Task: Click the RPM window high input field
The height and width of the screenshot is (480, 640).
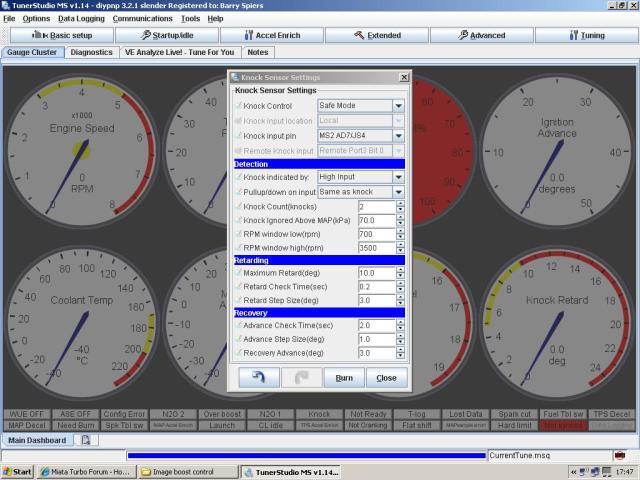Action: (x=375, y=247)
